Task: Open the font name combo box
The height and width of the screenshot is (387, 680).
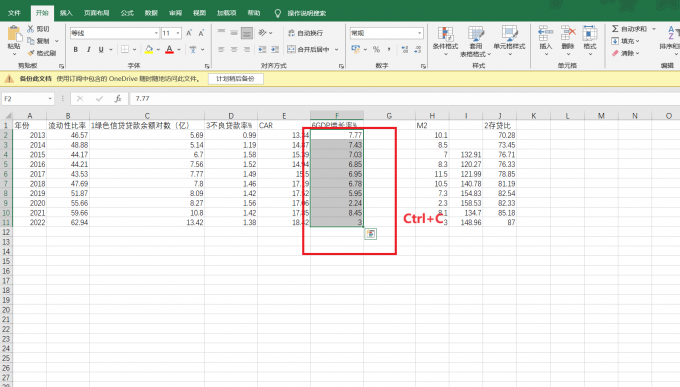Action: point(114,33)
